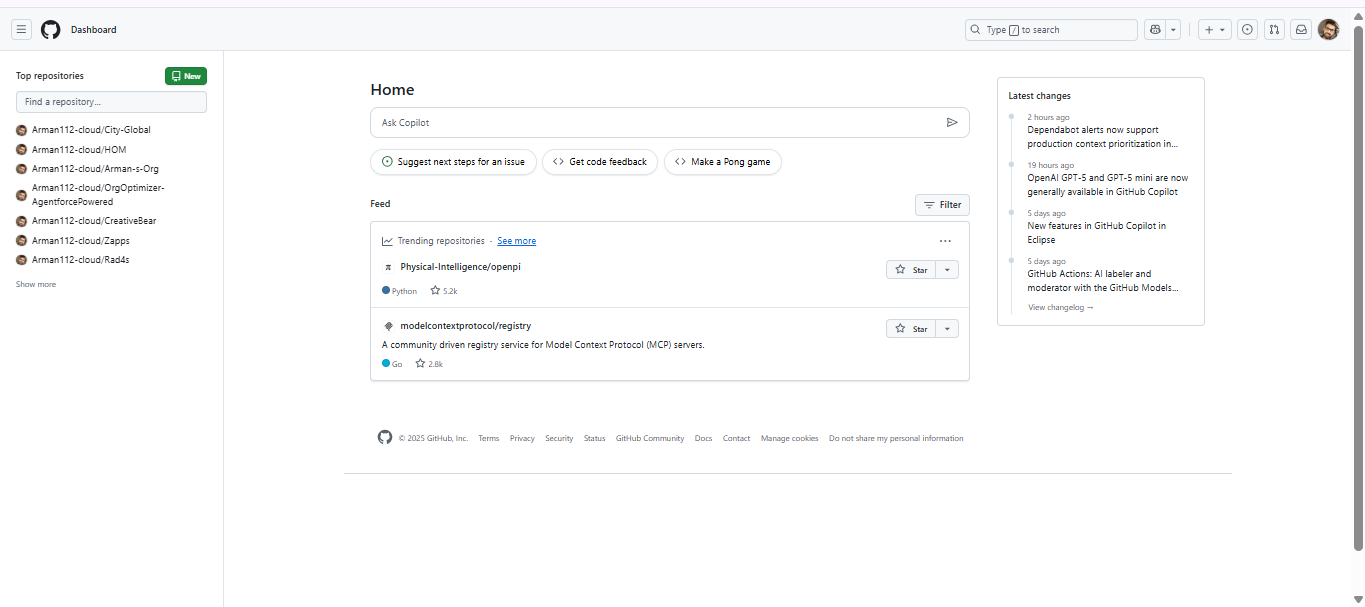
Task: Click the GitHub logo
Action: pos(50,29)
